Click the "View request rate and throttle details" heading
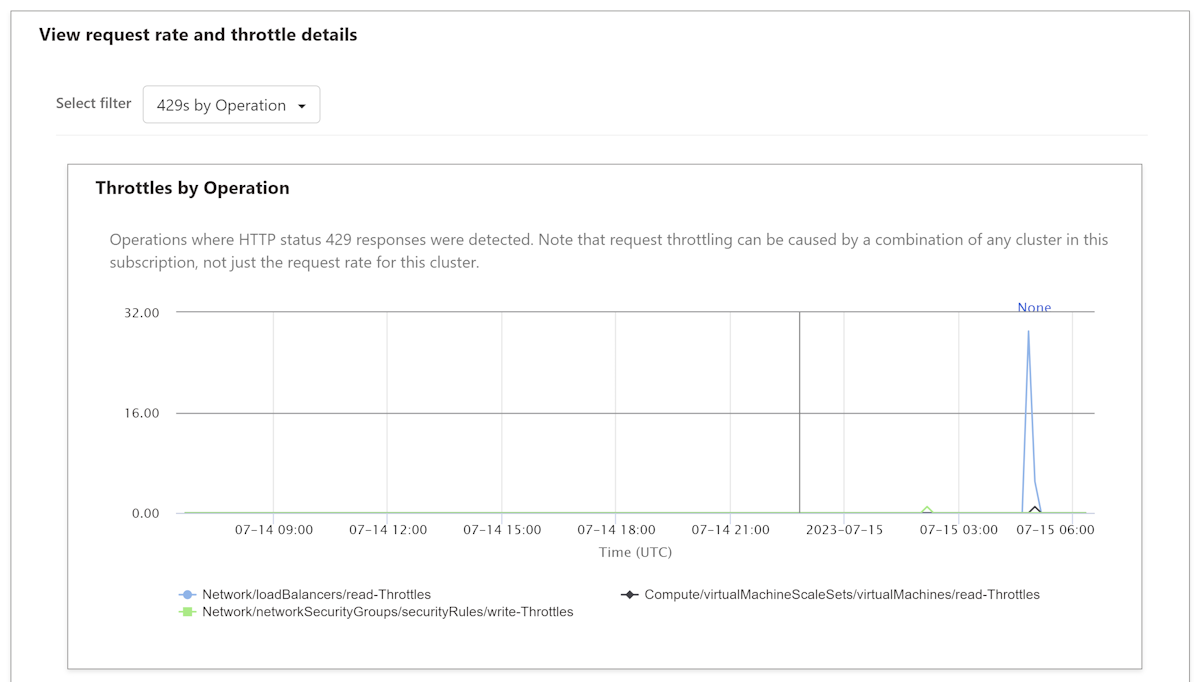 click(x=198, y=35)
